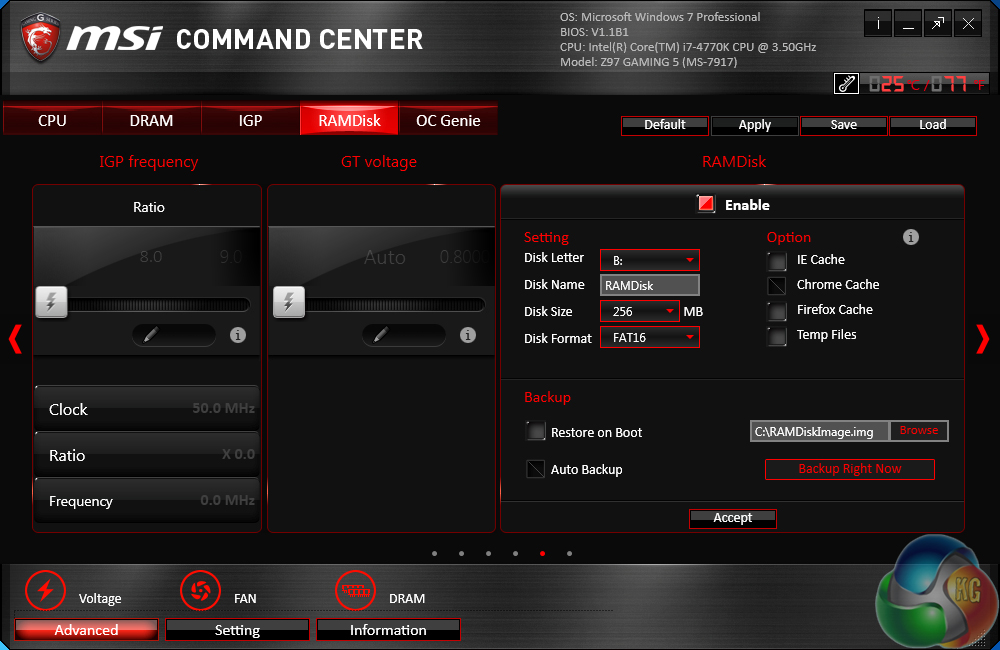Click the MSI dragon shield logo
This screenshot has width=1000, height=650.
[40, 37]
